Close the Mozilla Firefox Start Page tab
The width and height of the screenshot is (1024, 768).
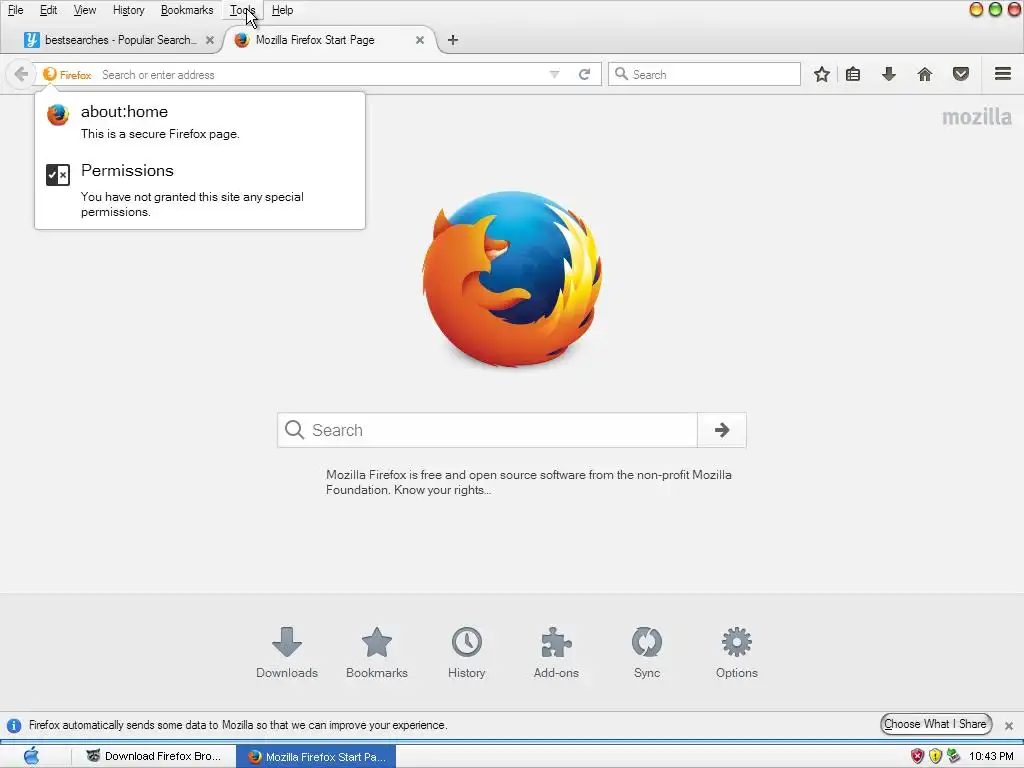click(x=420, y=40)
